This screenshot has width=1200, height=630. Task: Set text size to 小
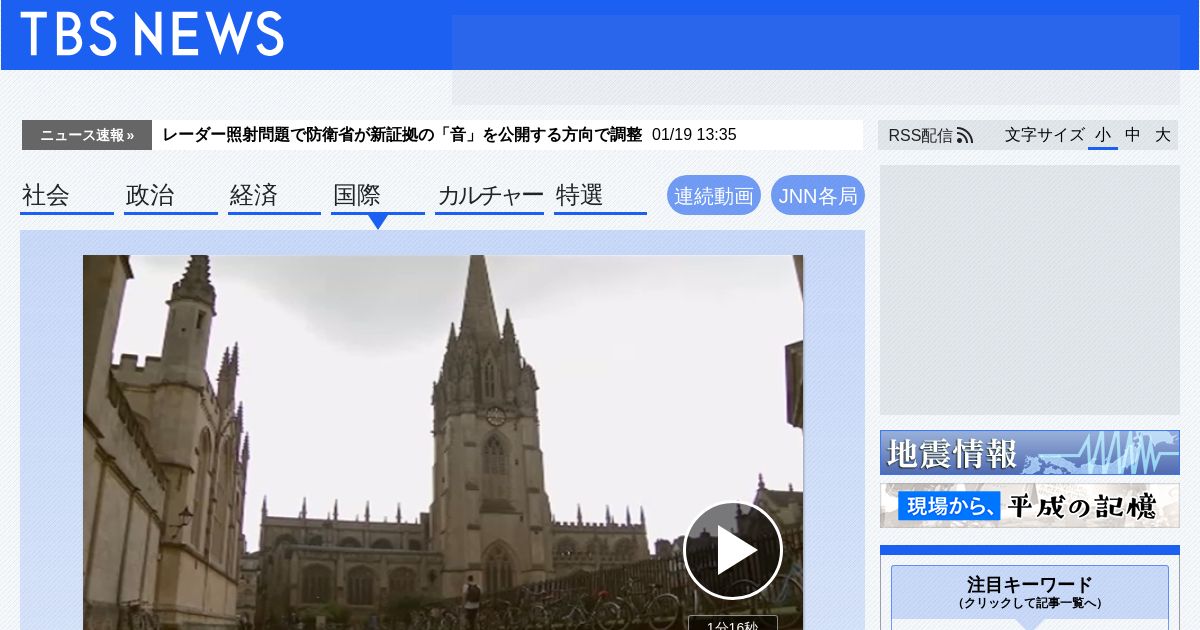click(x=1103, y=135)
